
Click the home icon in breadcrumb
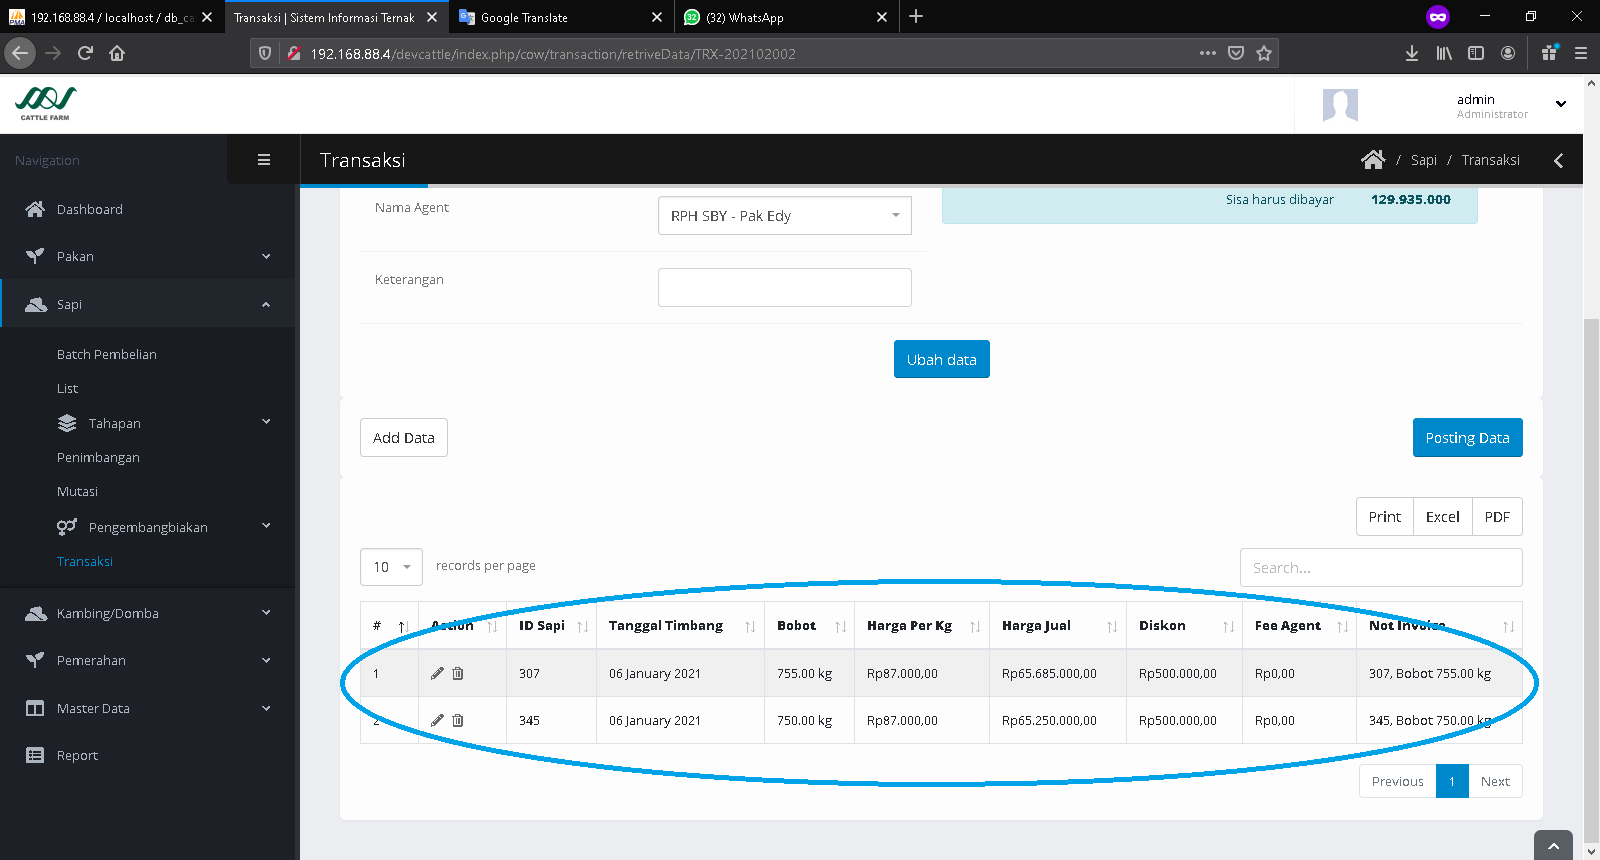1373,160
